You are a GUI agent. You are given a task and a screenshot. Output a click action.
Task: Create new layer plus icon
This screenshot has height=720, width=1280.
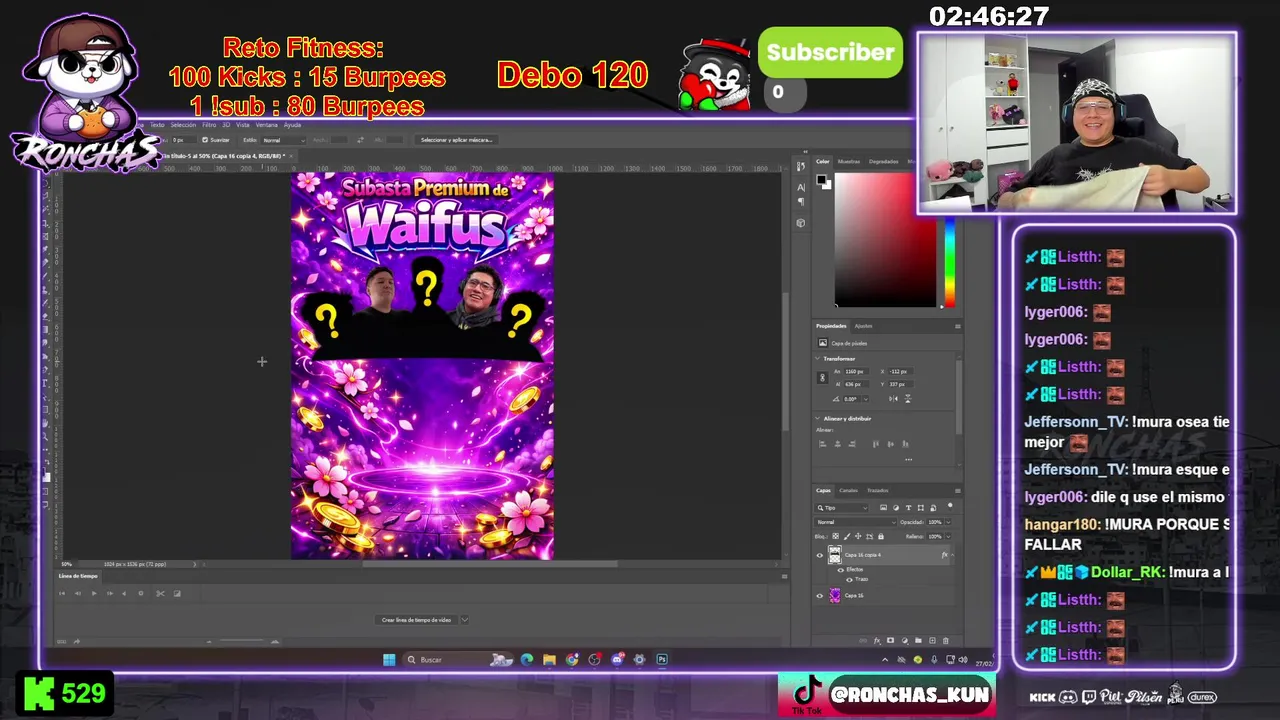tap(932, 641)
